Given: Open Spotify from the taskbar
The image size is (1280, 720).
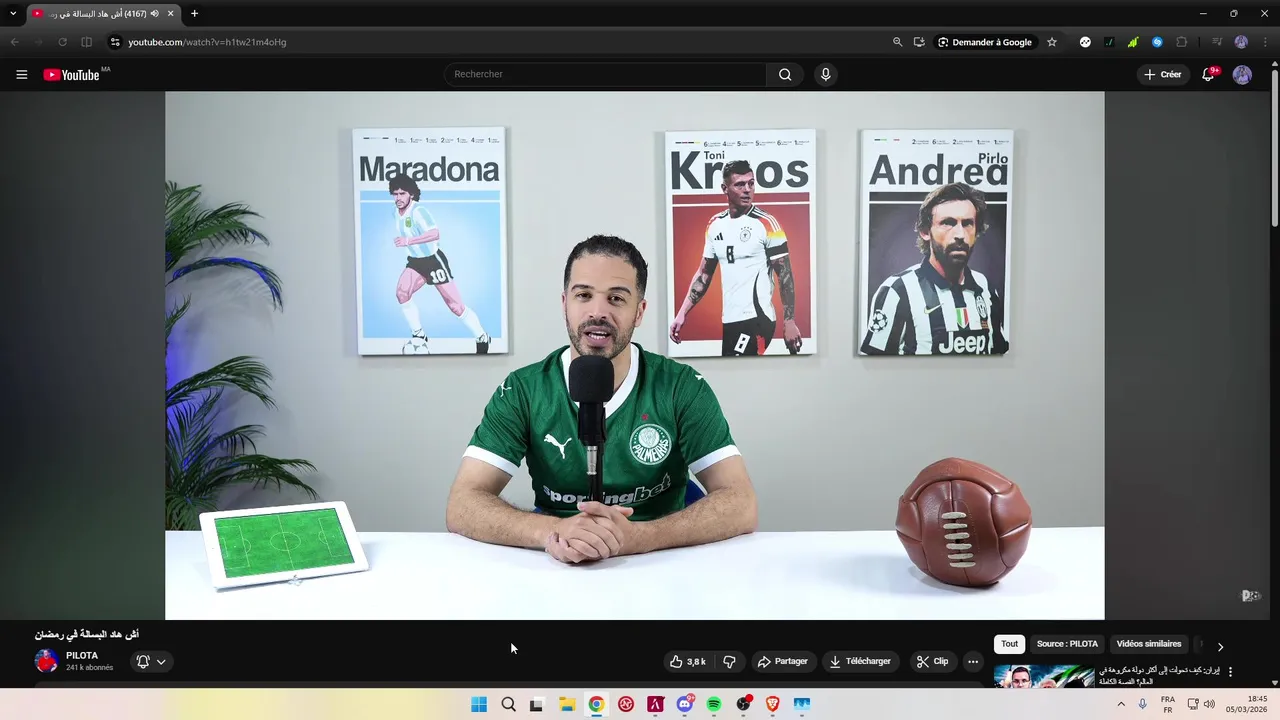Looking at the screenshot, I should coord(714,704).
